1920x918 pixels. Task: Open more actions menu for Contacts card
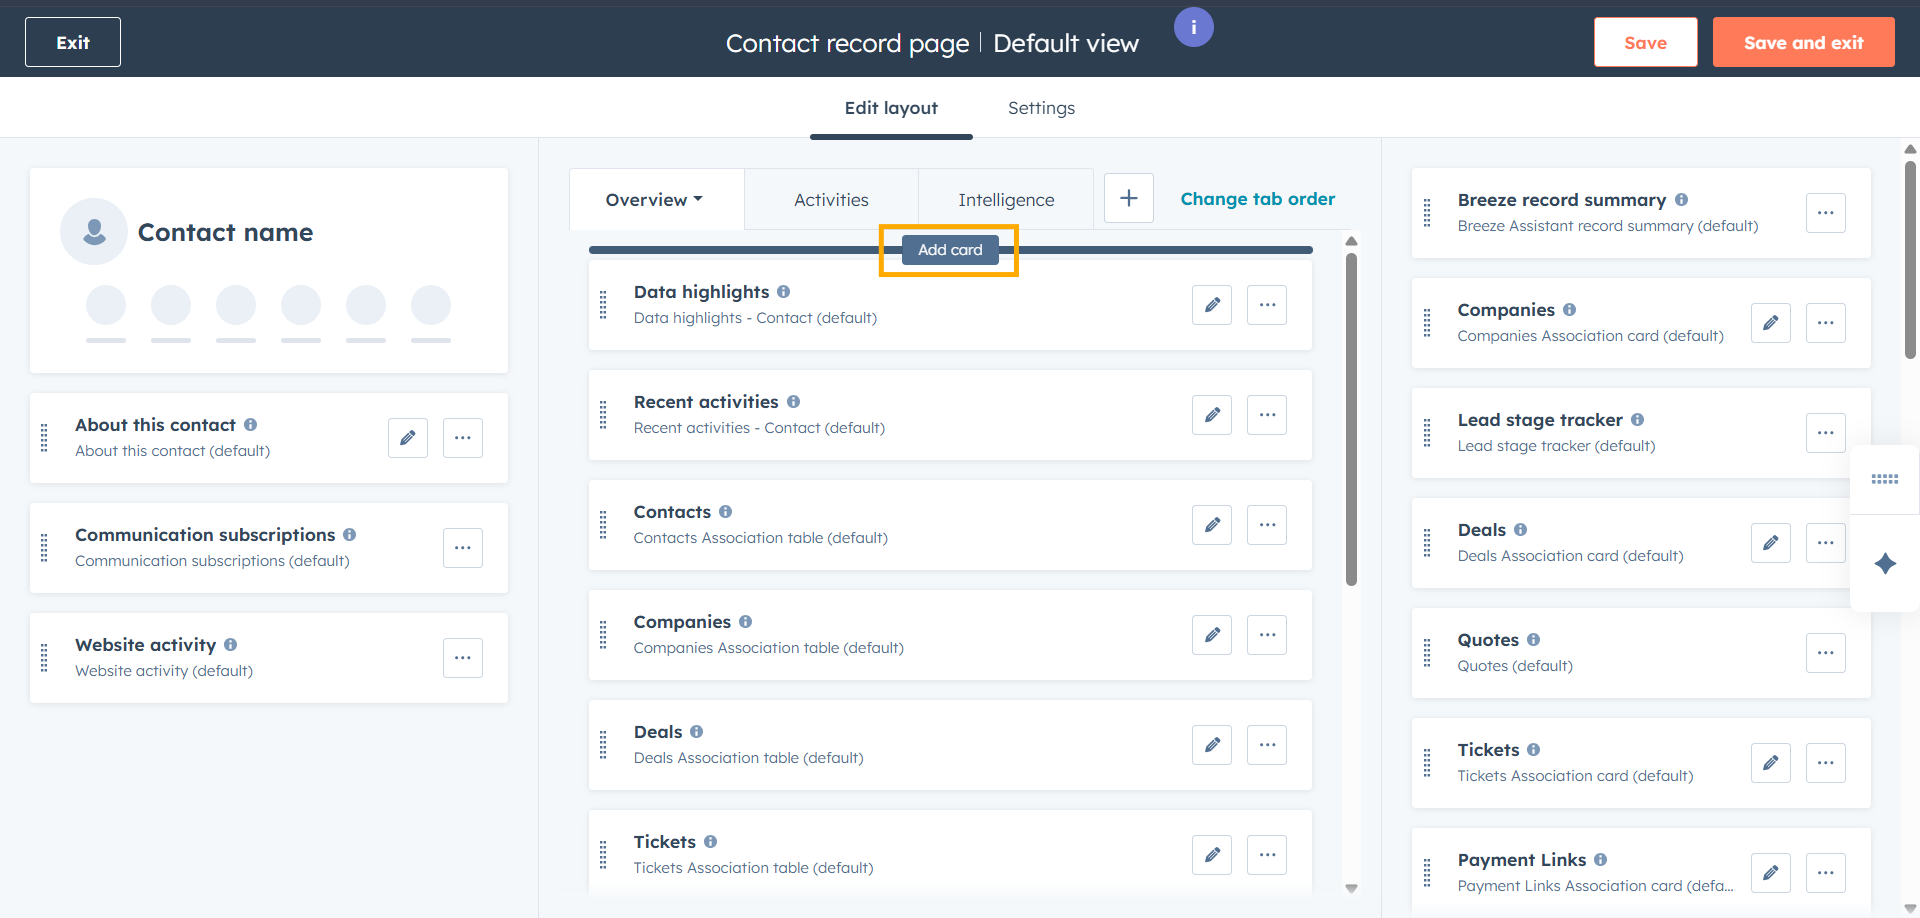click(1266, 525)
